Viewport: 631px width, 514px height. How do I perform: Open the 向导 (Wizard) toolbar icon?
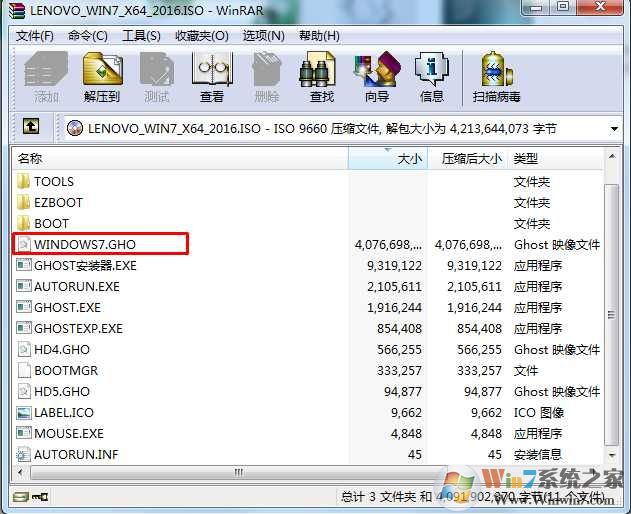tap(376, 77)
